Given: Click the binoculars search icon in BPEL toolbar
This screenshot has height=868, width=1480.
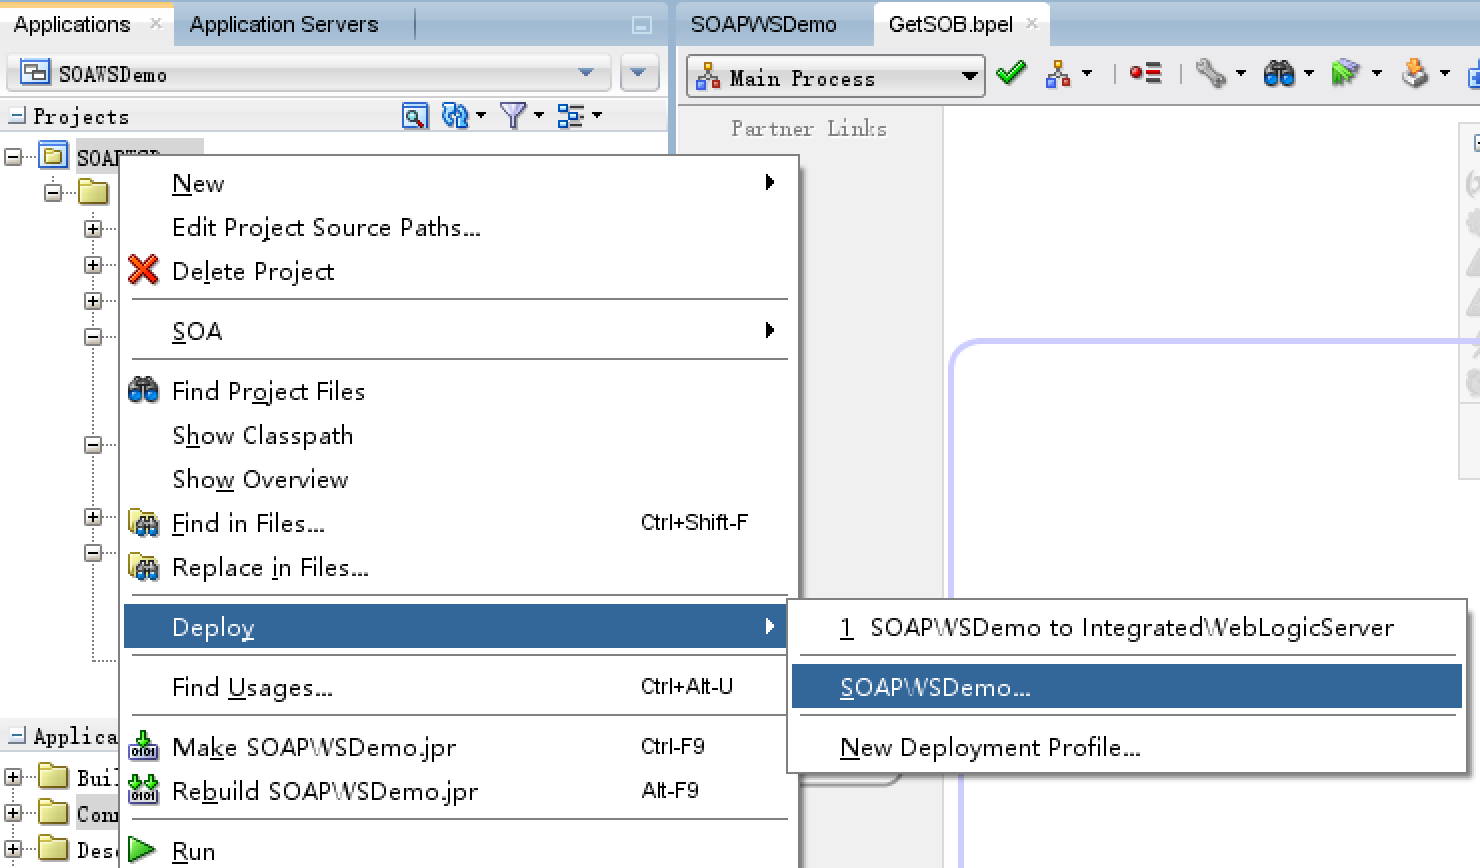Looking at the screenshot, I should 1279,73.
